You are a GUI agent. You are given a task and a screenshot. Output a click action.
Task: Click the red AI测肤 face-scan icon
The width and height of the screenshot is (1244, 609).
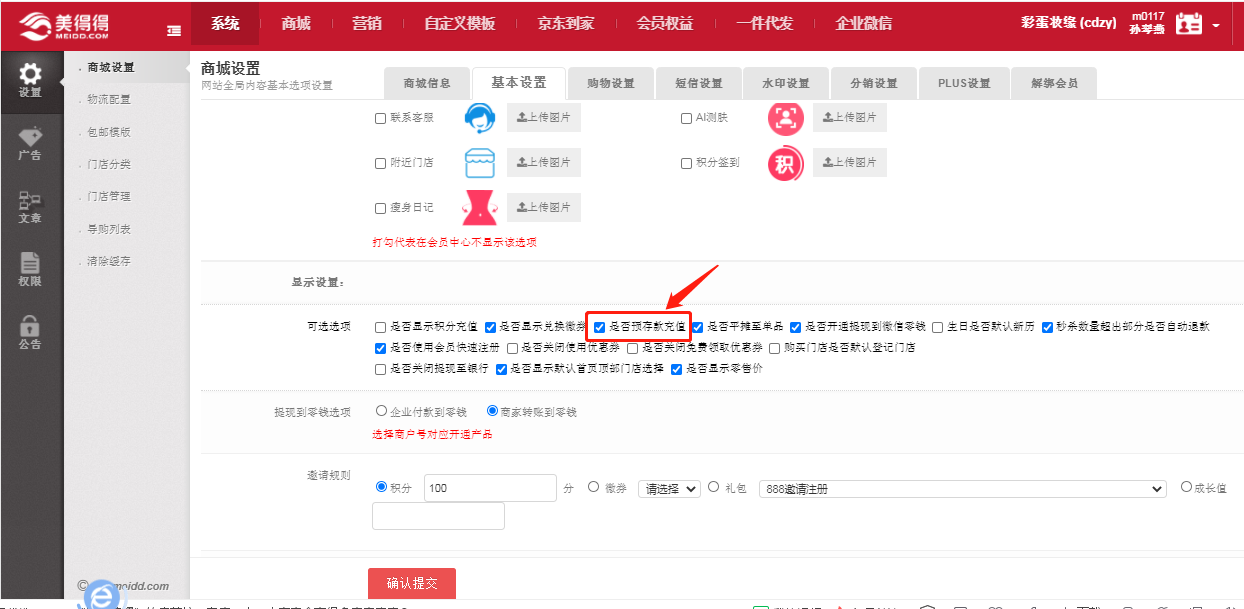(785, 118)
